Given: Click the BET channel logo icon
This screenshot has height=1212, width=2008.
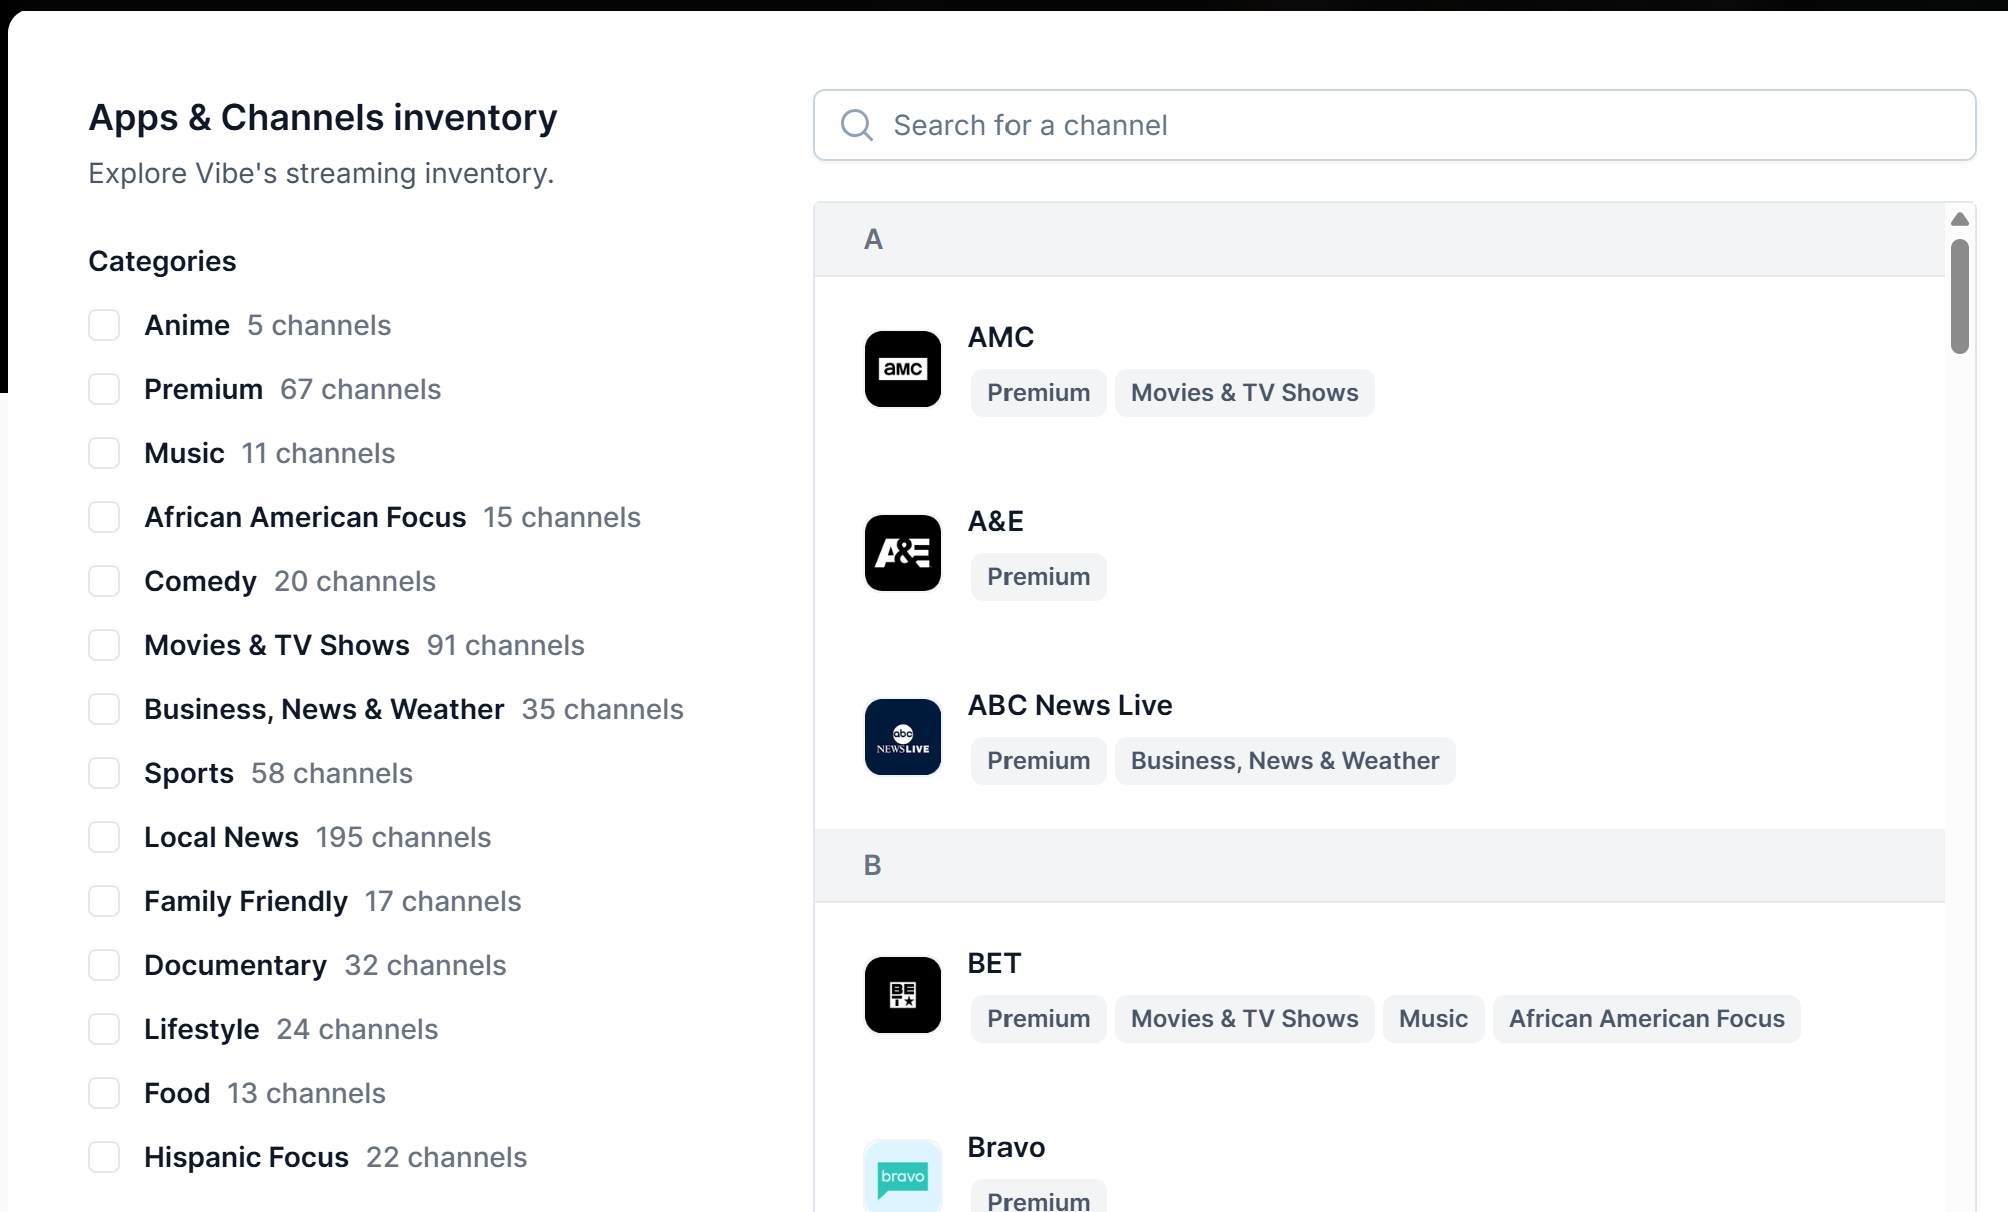Looking at the screenshot, I should (x=902, y=995).
